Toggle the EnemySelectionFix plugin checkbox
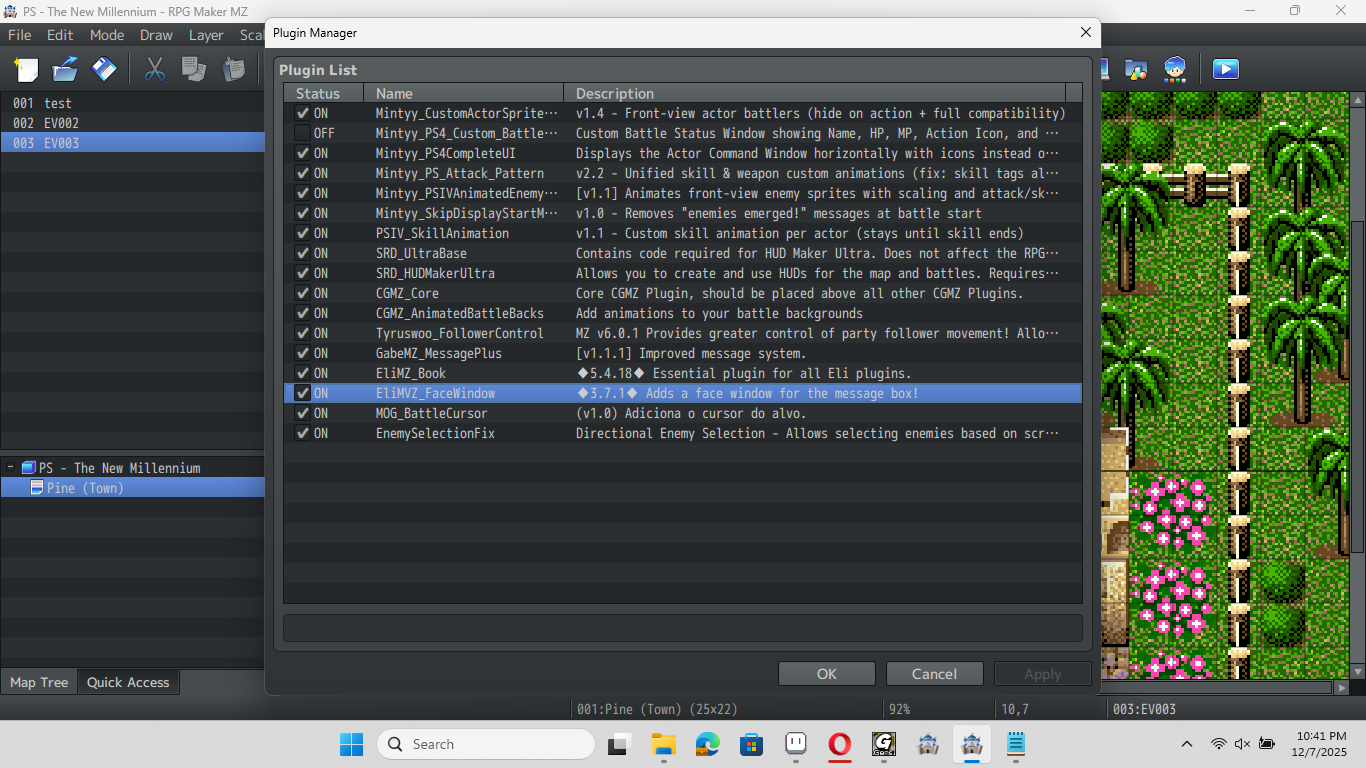 [302, 433]
